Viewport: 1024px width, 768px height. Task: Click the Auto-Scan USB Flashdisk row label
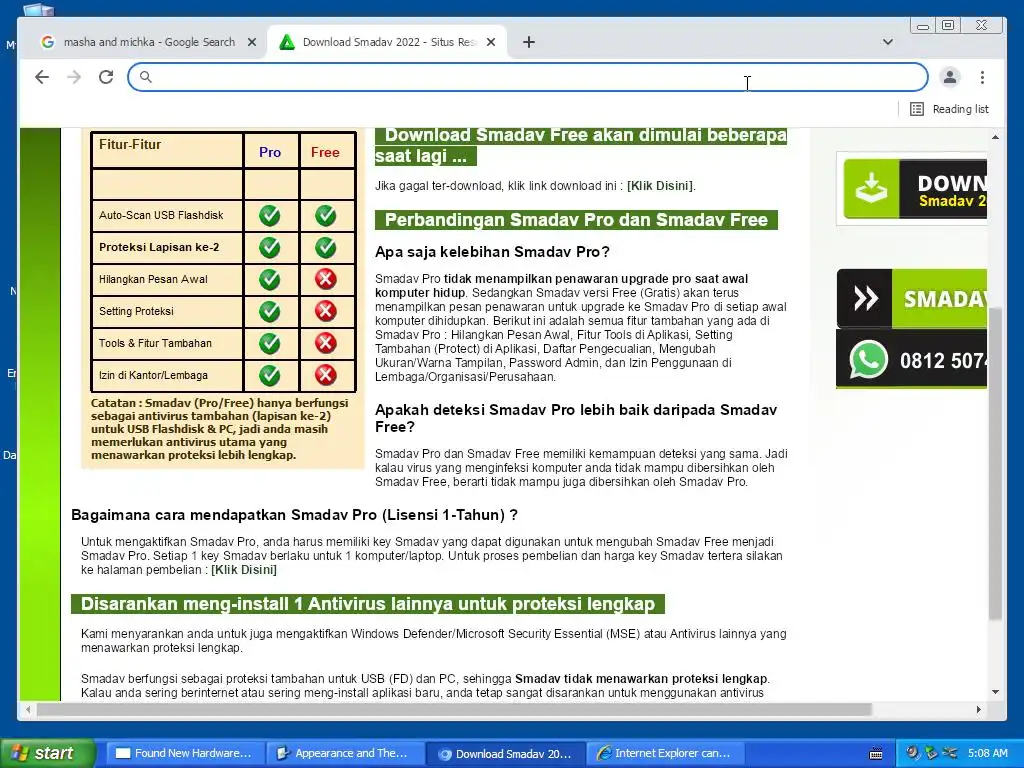tap(161, 216)
